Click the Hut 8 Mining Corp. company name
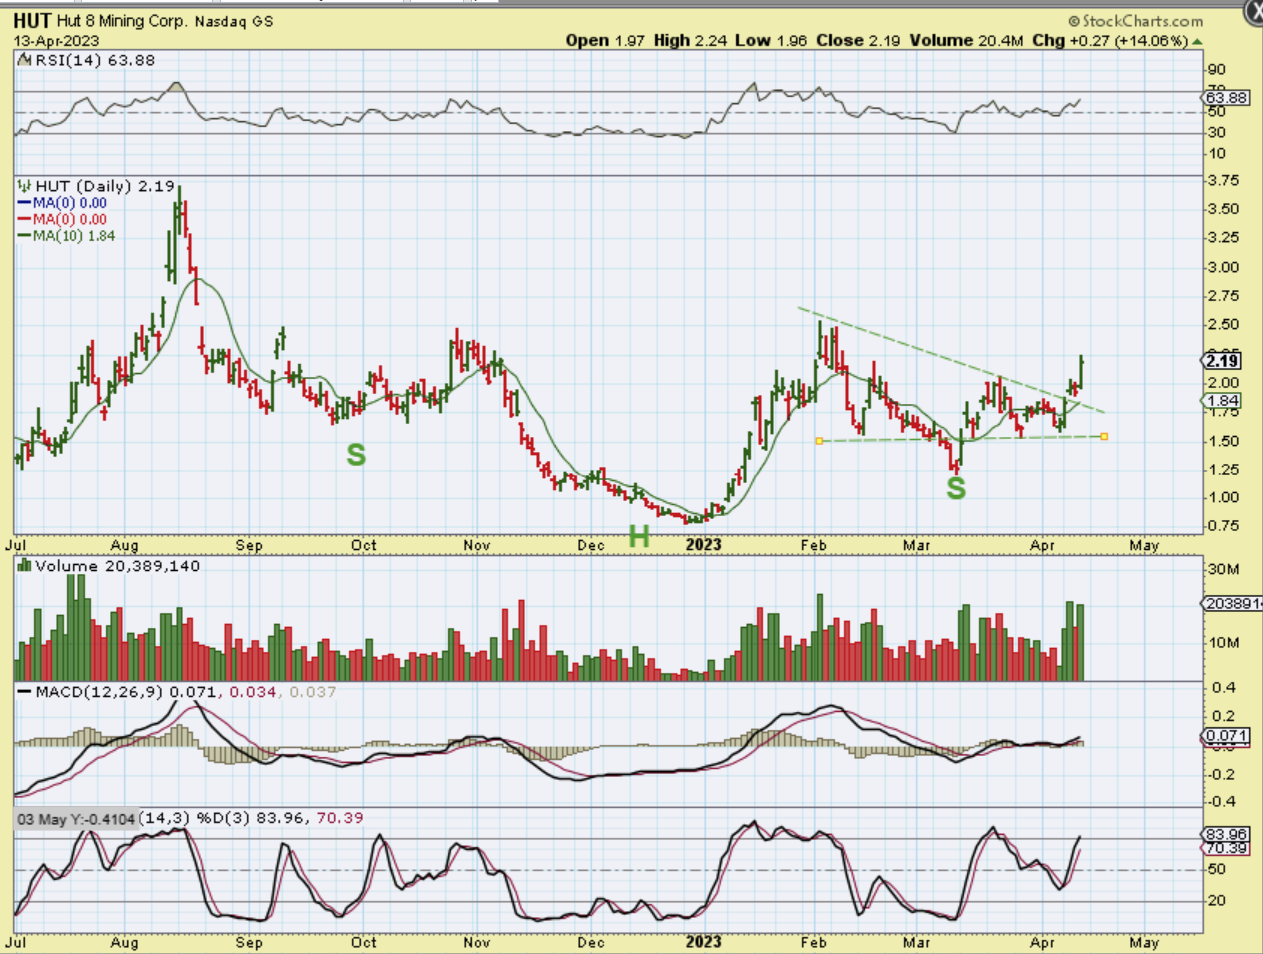Screen dimensions: 1263x954 [121, 21]
